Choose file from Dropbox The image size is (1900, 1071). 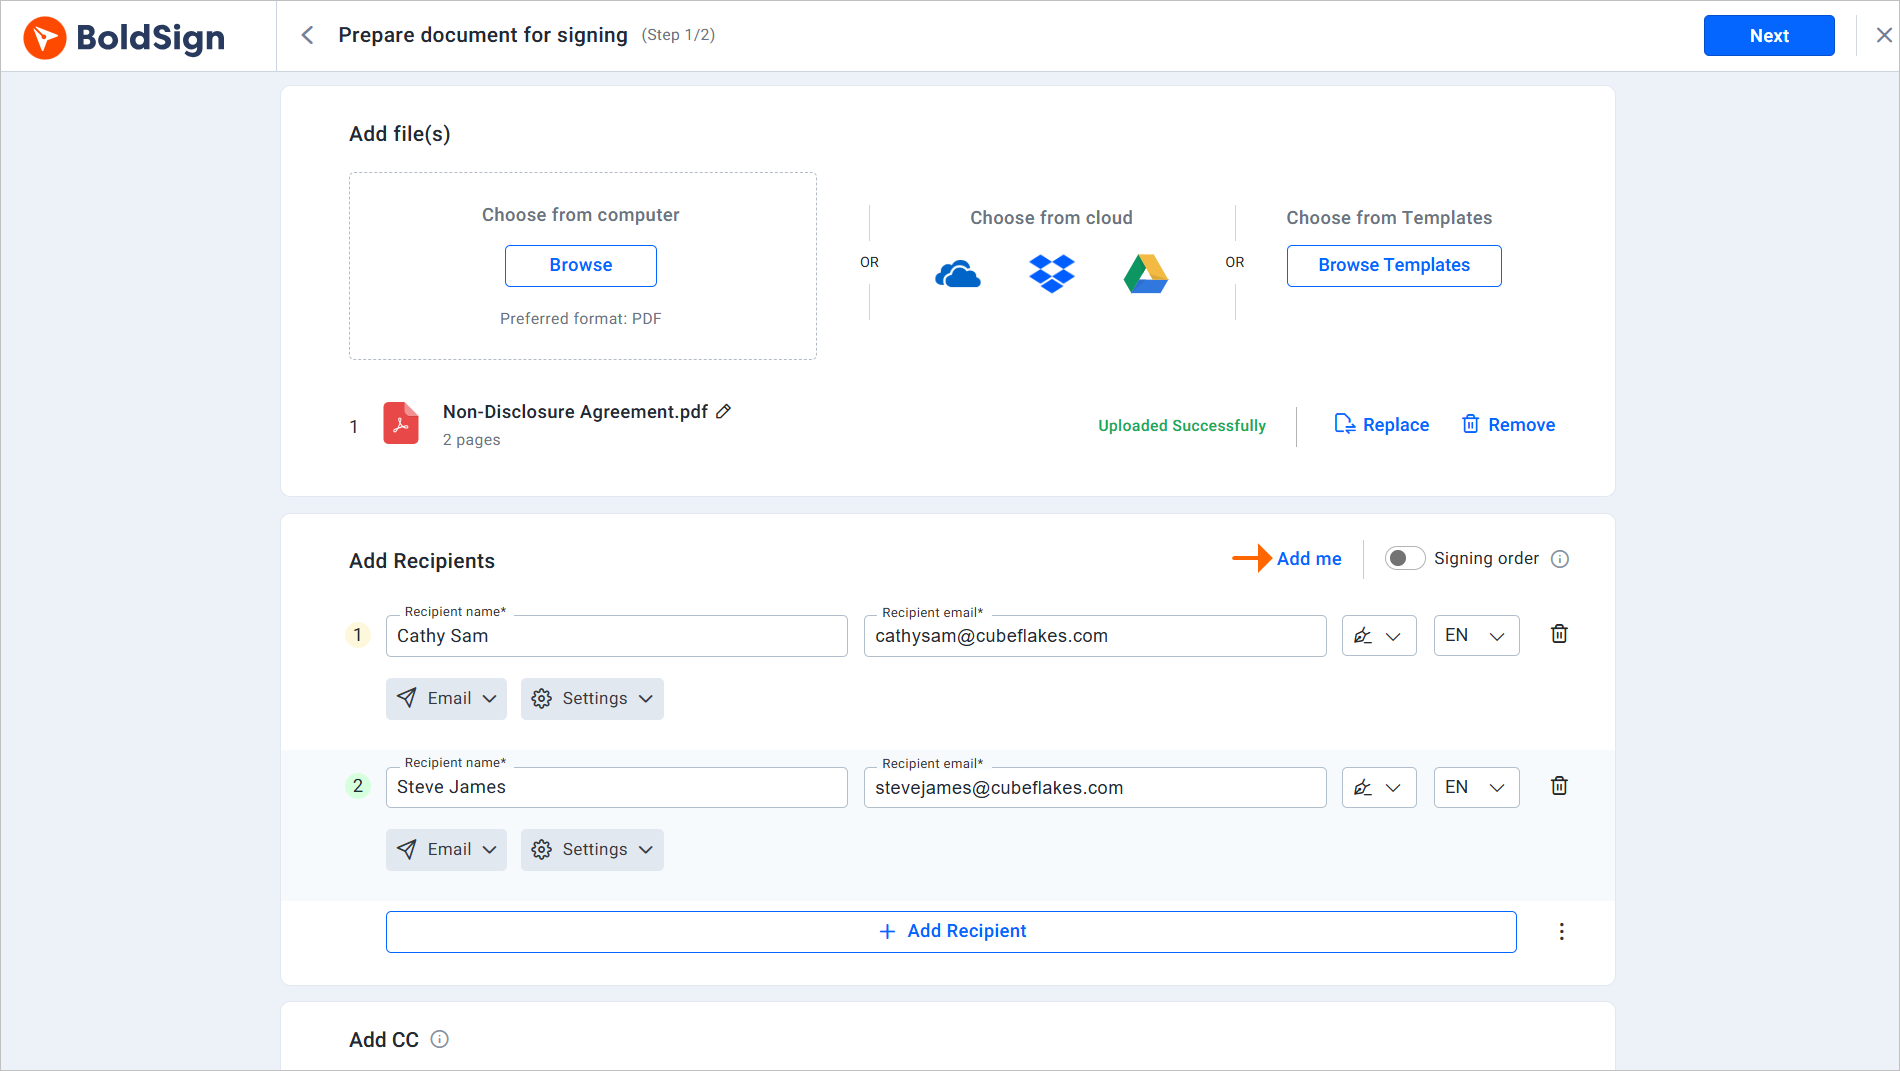click(1052, 273)
